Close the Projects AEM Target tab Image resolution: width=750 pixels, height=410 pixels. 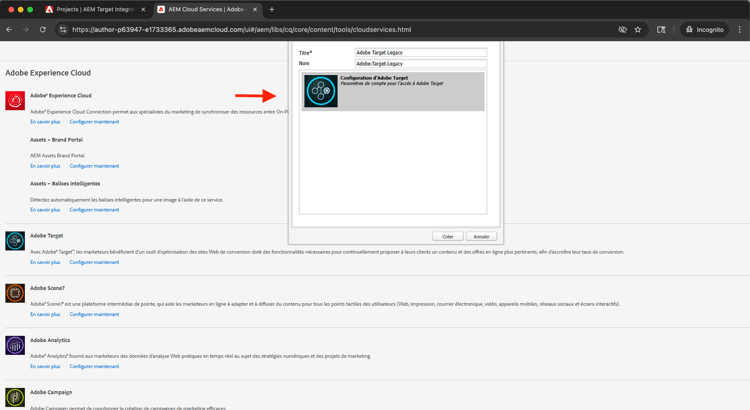point(143,10)
